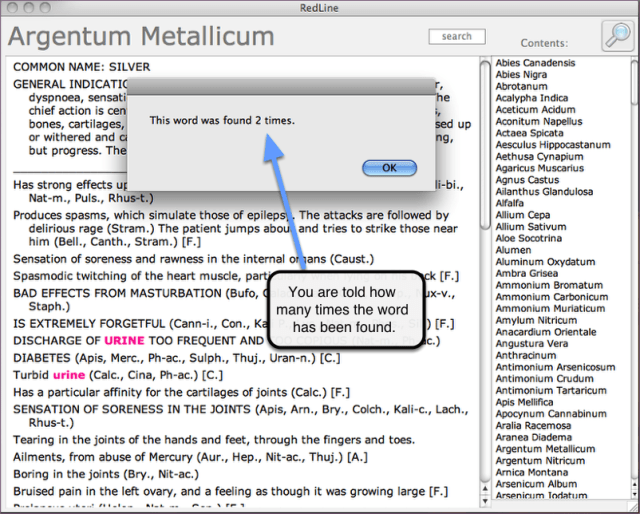
Task: Click highlighted URINE in DISCHARGE line
Action: click(x=124, y=340)
